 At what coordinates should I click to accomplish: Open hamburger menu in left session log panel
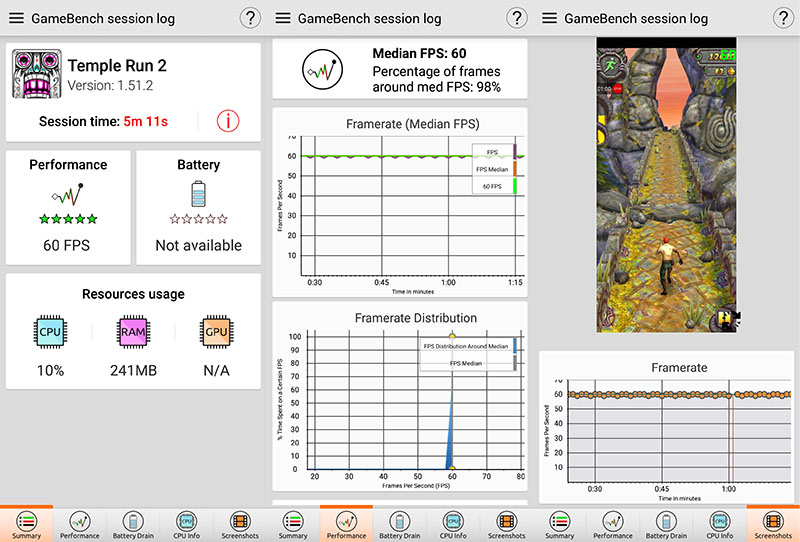click(16, 18)
